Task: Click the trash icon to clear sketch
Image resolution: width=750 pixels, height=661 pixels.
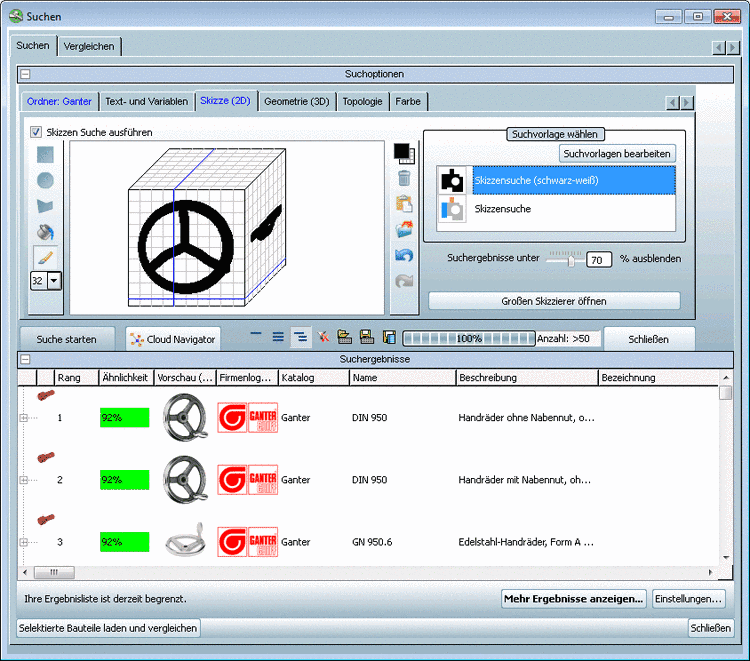Action: click(x=404, y=178)
